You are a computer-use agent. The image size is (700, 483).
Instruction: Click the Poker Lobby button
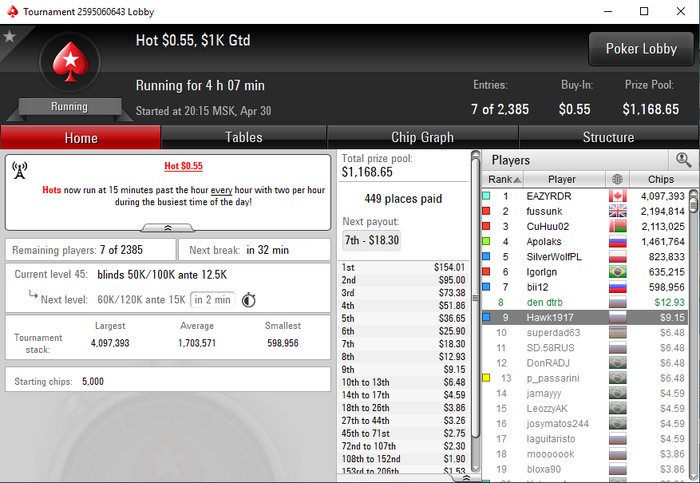pyautogui.click(x=641, y=49)
